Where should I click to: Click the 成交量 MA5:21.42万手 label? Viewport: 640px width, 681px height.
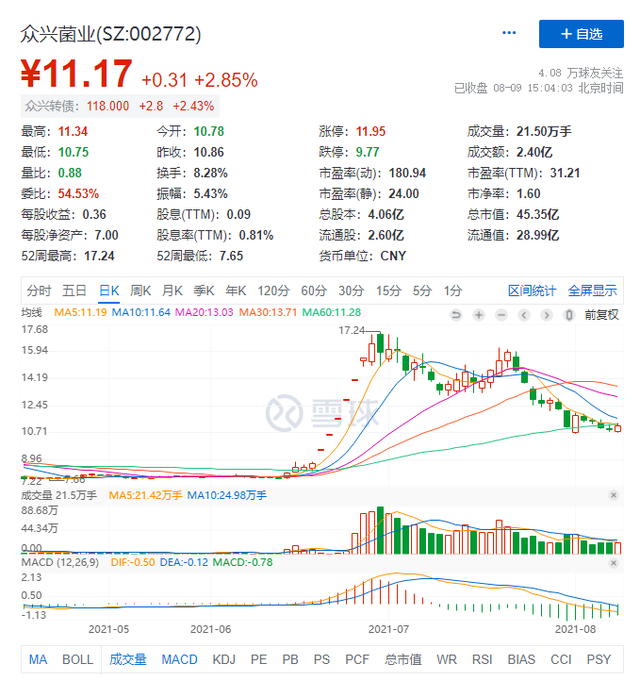(145, 495)
